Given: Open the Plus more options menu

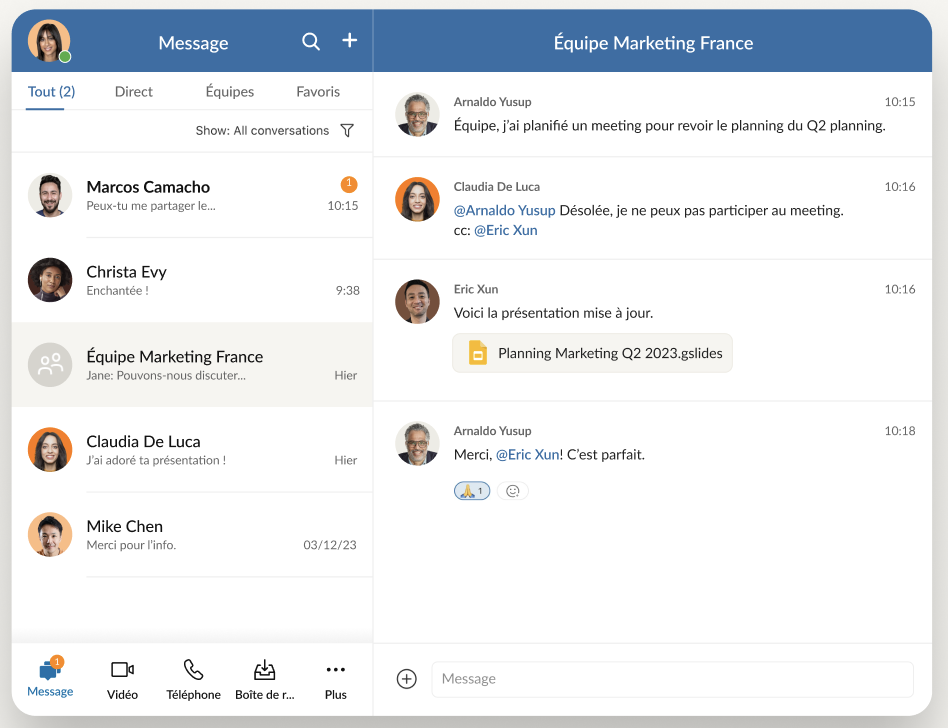Looking at the screenshot, I should click(335, 679).
